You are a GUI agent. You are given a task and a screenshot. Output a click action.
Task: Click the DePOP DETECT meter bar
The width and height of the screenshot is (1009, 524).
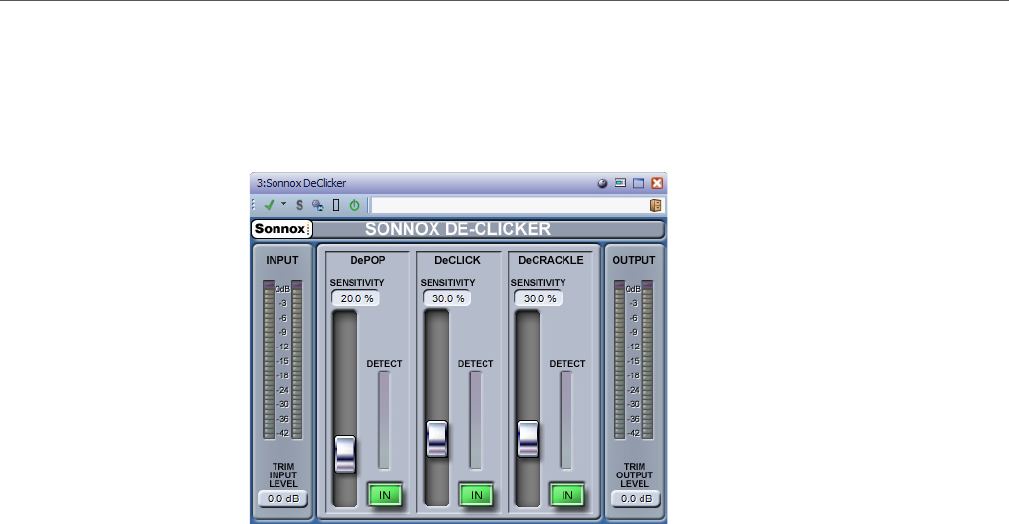coord(384,420)
